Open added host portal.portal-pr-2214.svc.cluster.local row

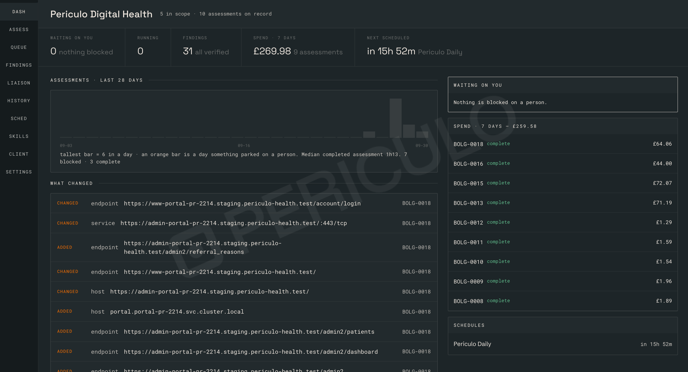[244, 312]
